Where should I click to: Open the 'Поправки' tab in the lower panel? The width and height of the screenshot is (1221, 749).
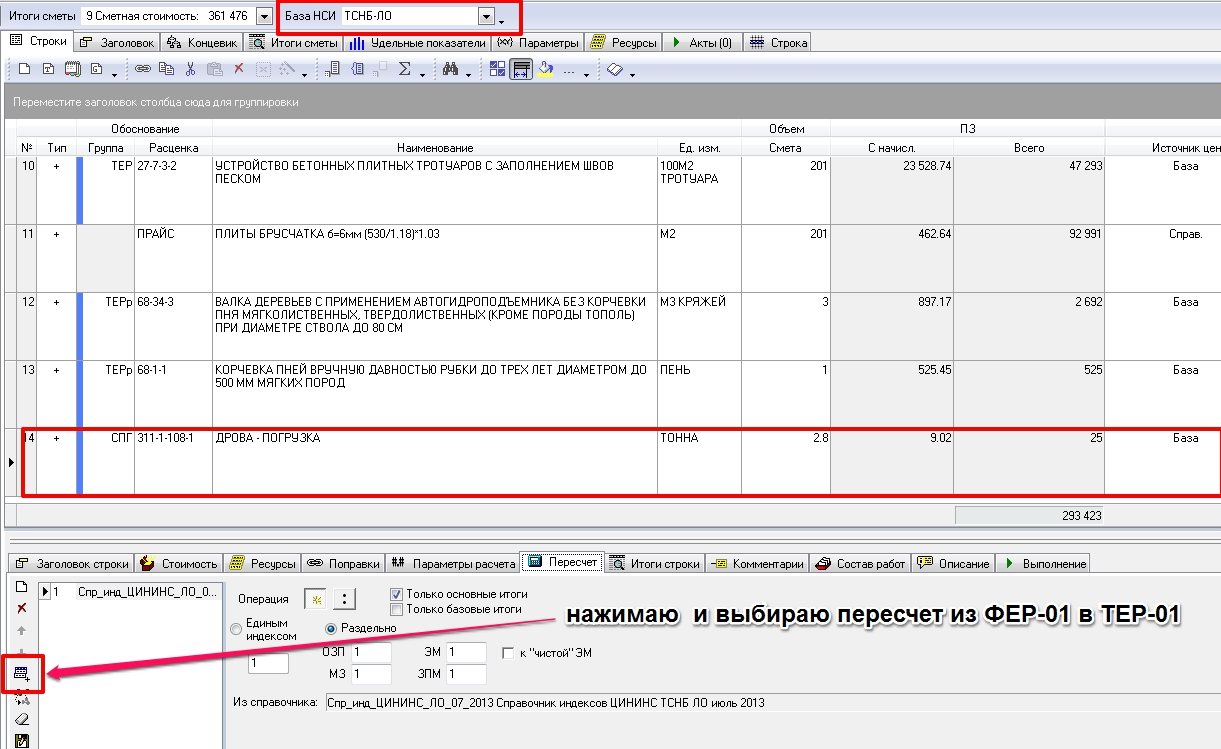click(x=343, y=563)
